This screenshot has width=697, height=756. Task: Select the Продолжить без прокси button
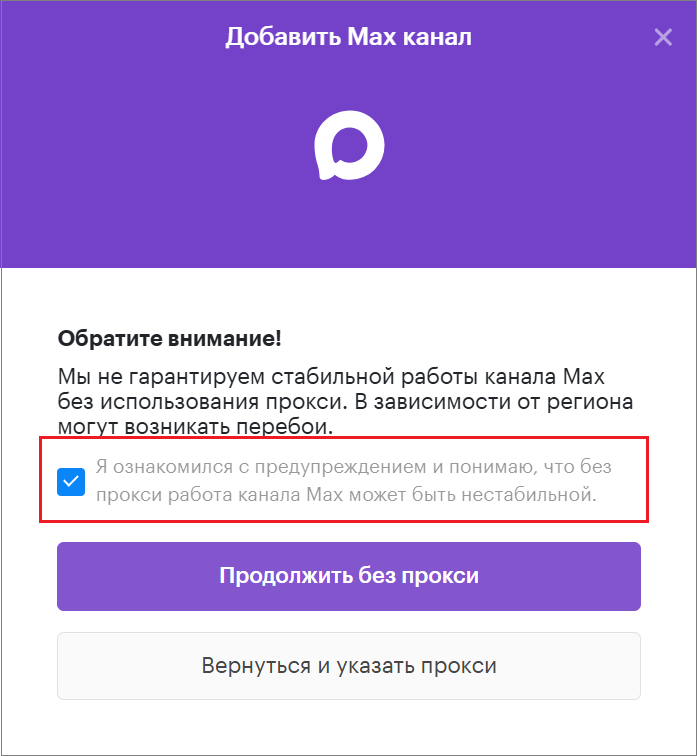coord(349,576)
